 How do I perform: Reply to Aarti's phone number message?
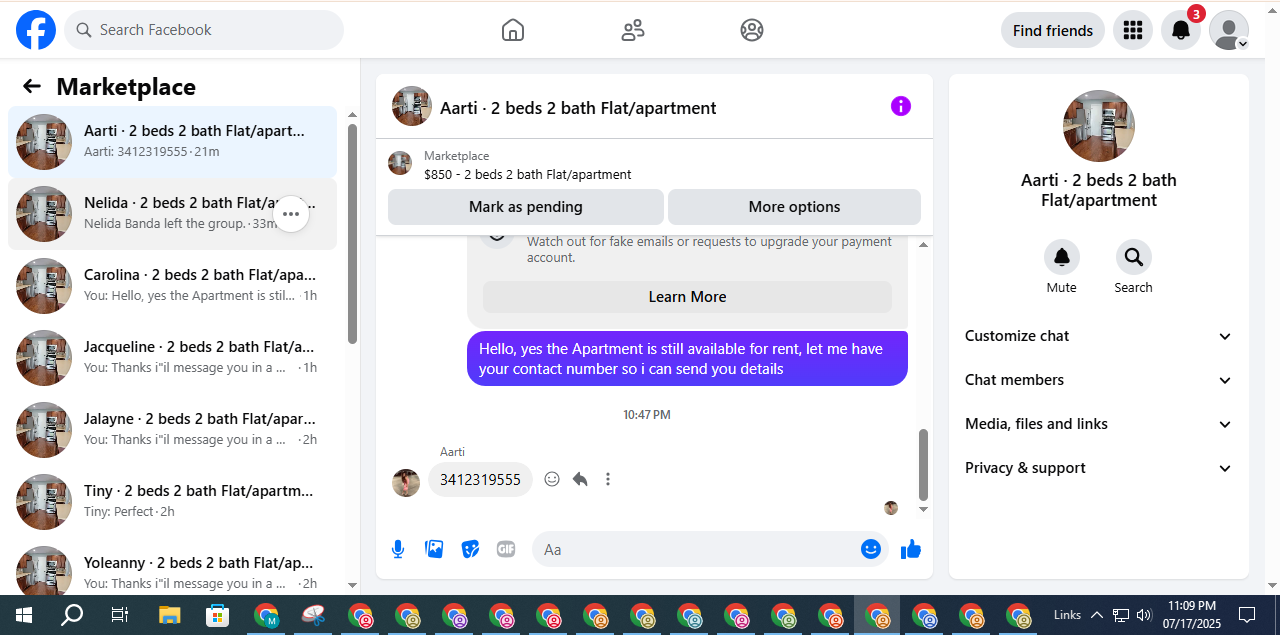click(580, 479)
